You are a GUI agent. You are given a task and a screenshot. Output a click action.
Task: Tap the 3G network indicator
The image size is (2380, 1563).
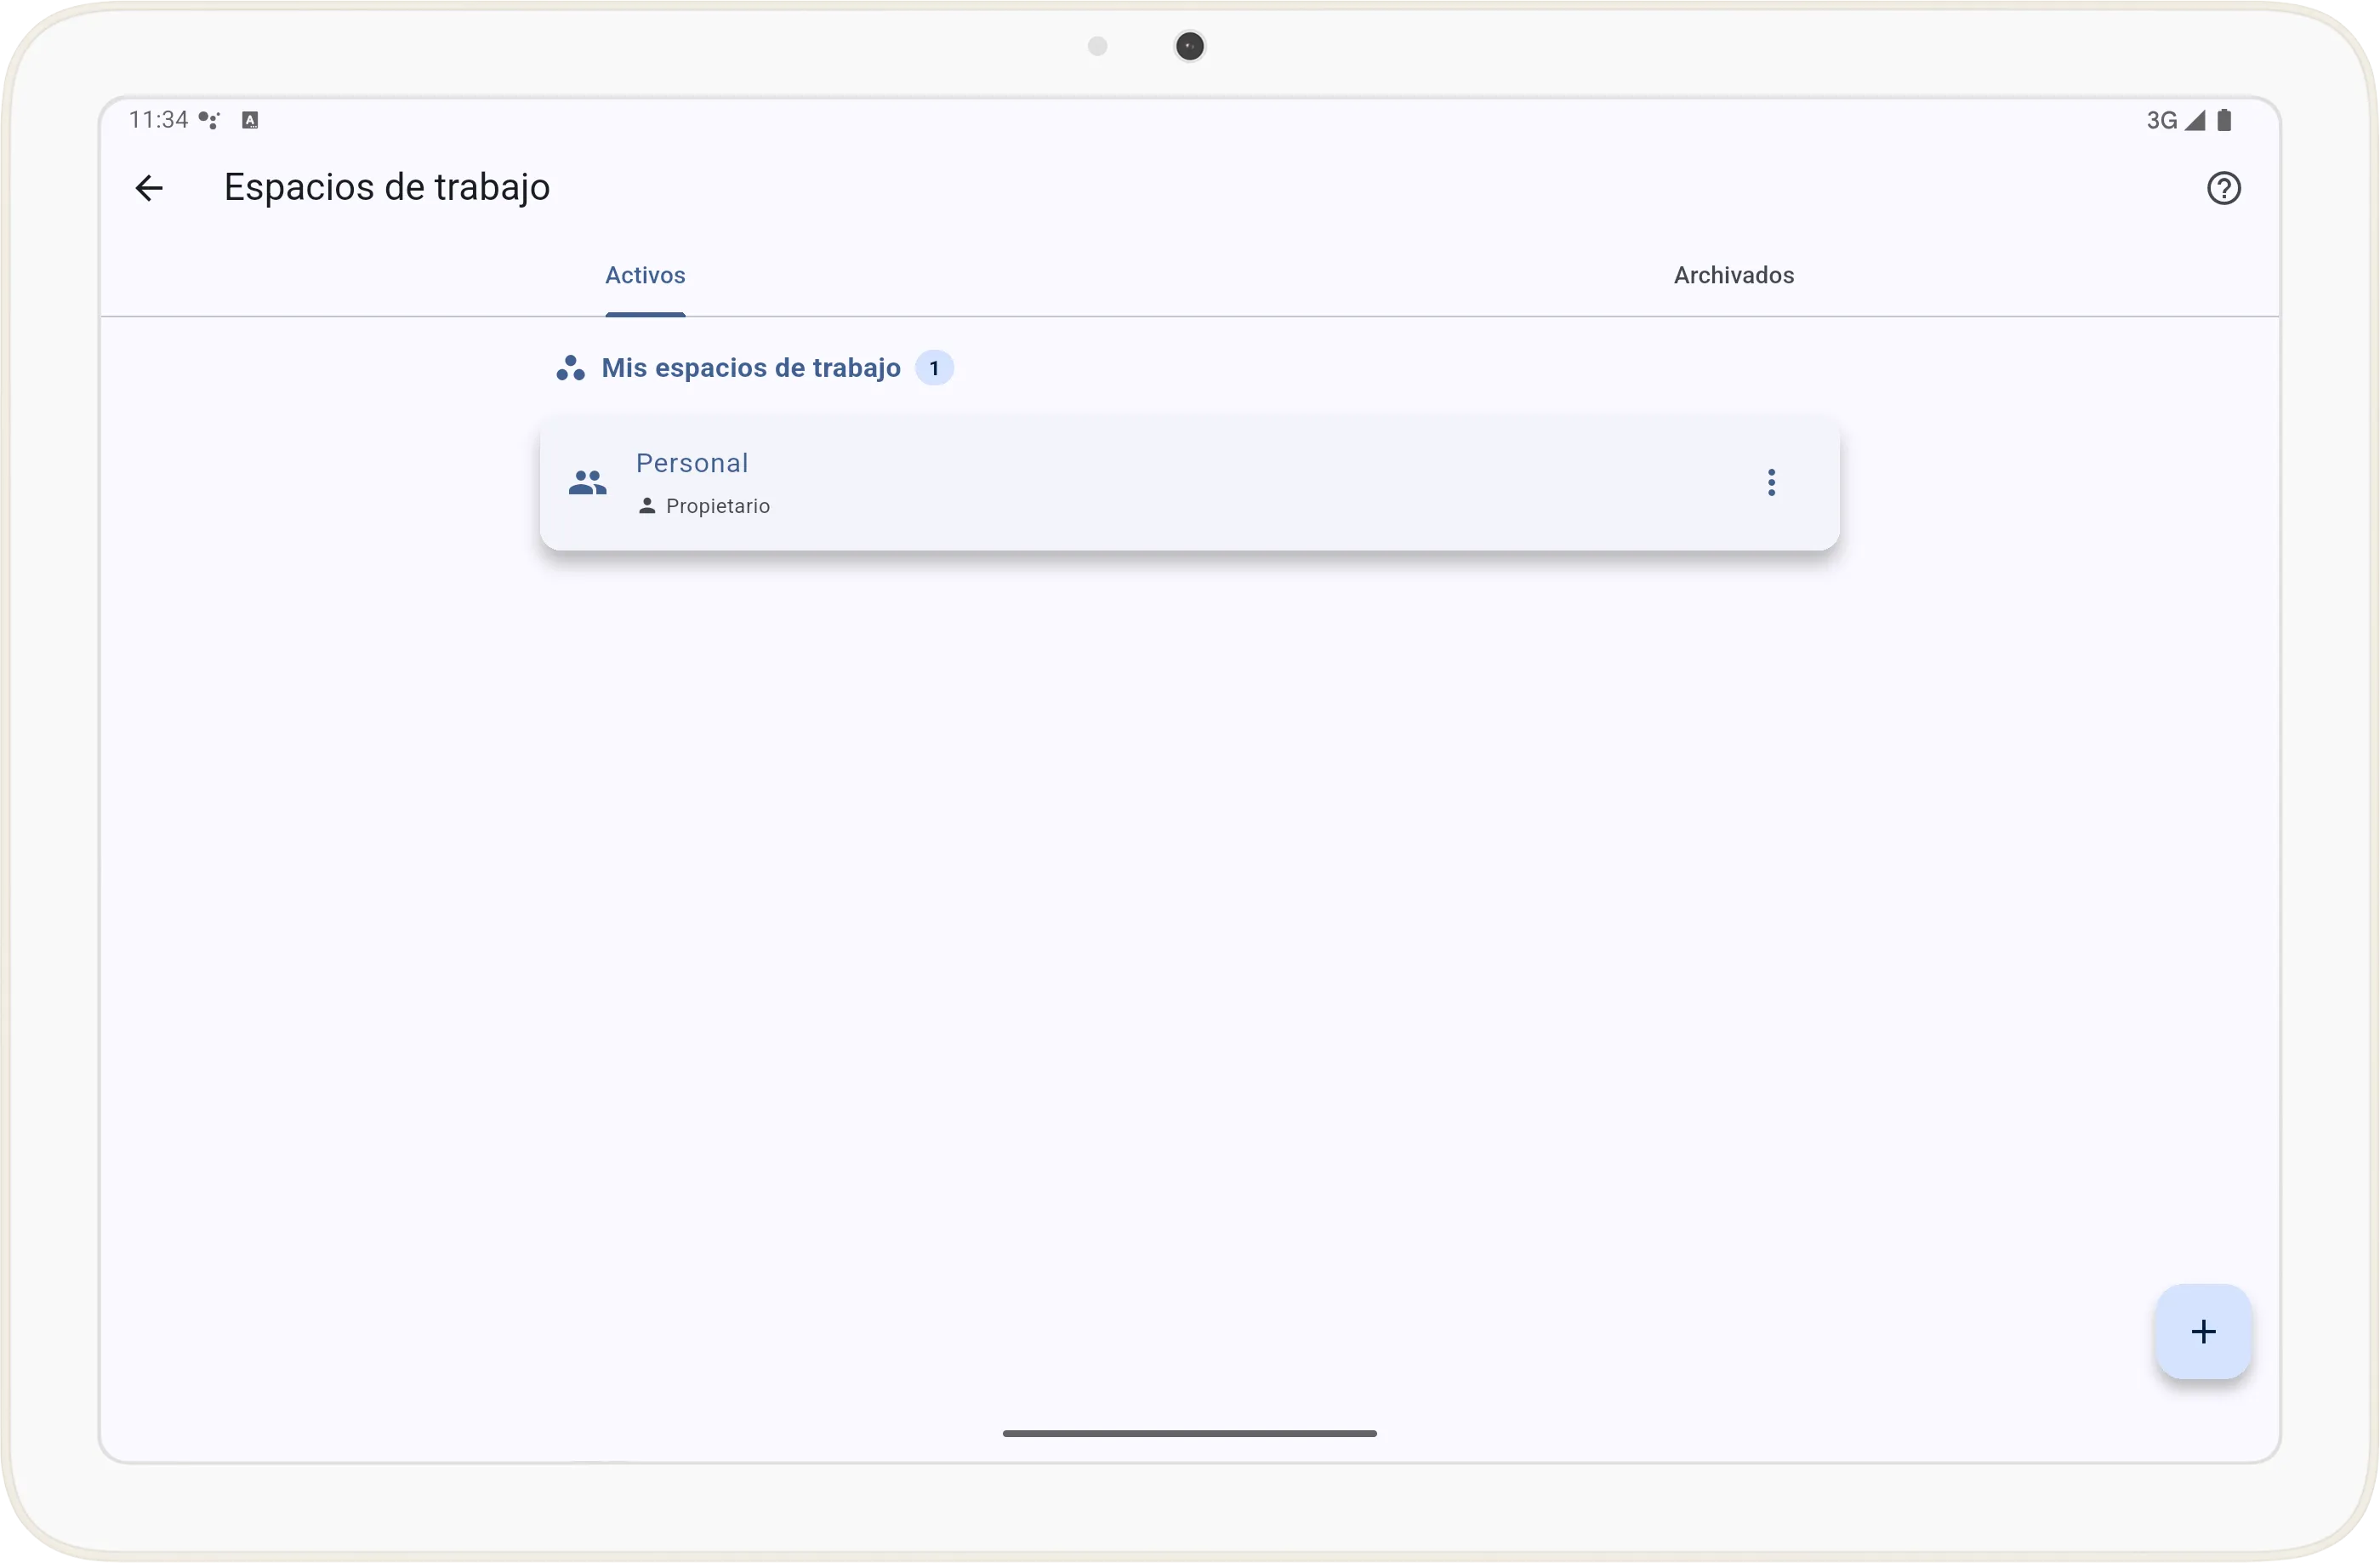tap(2158, 119)
